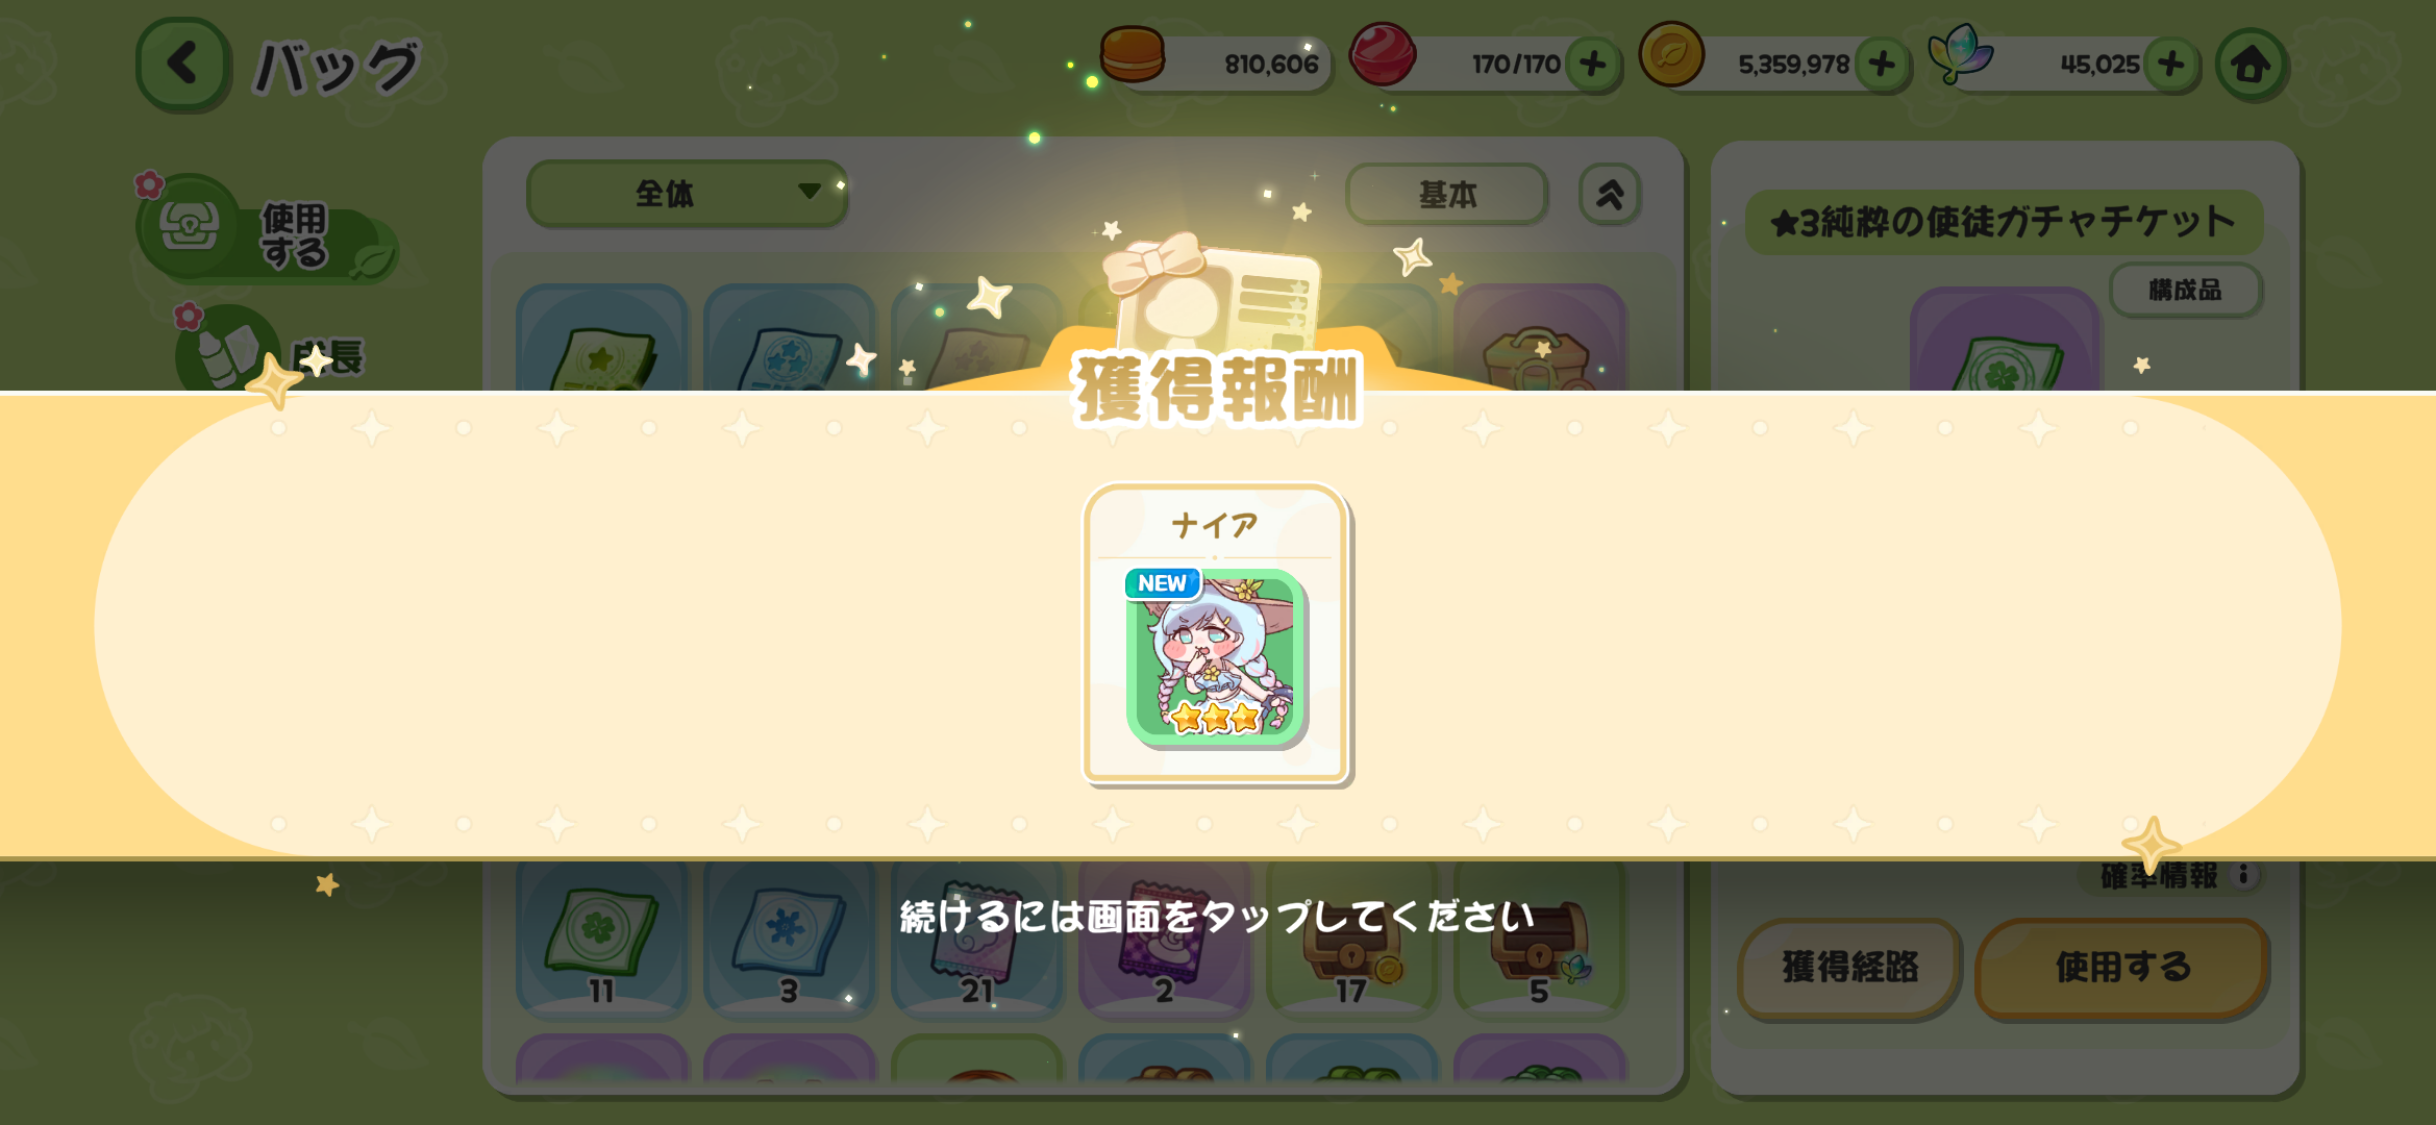Click the 獲得経路 button
Viewport: 2436px width, 1125px height.
(x=1849, y=967)
